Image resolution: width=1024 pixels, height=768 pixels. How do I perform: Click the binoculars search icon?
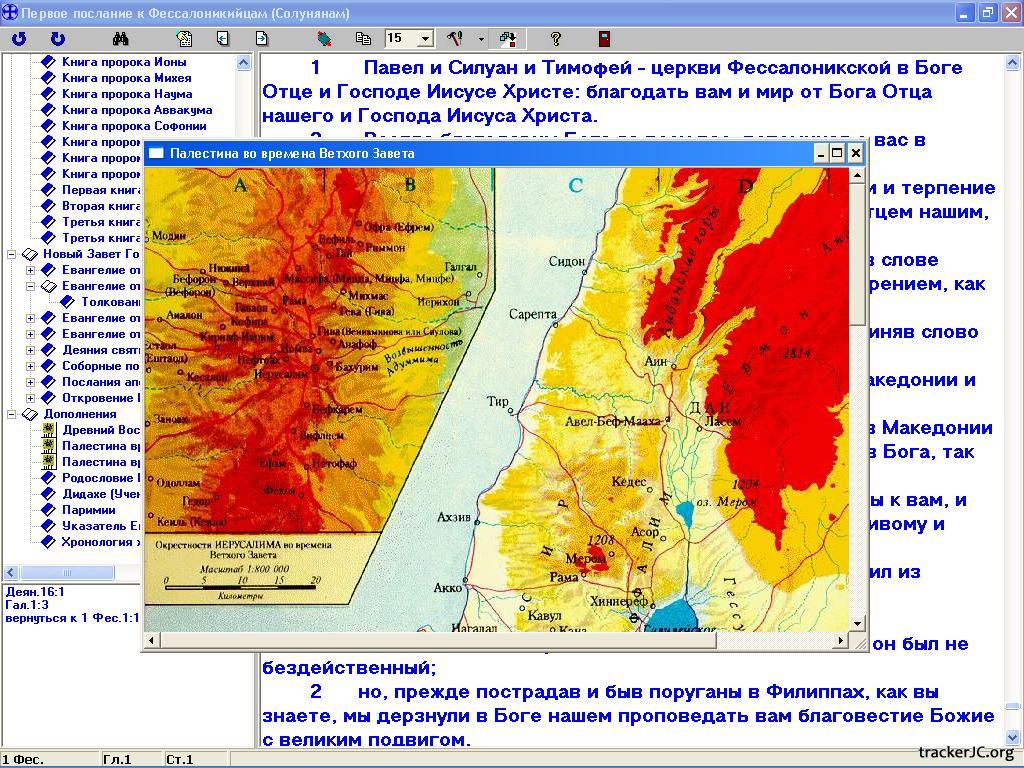click(121, 39)
